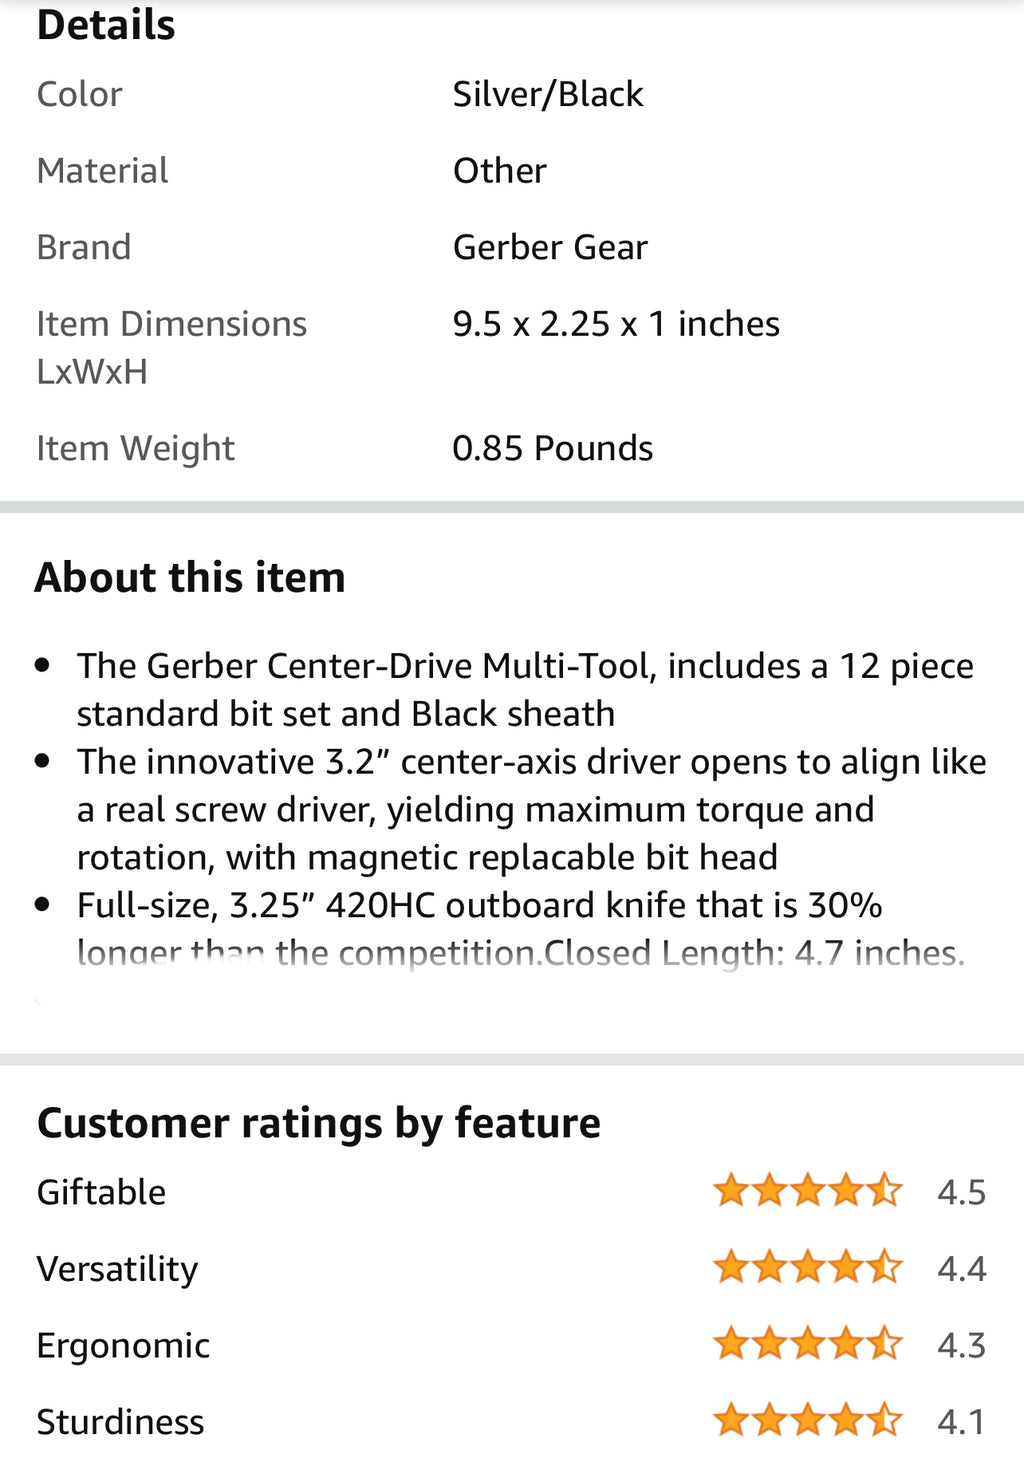The image size is (1024, 1458).
Task: Tap the Giftable feature label
Action: (x=101, y=1192)
